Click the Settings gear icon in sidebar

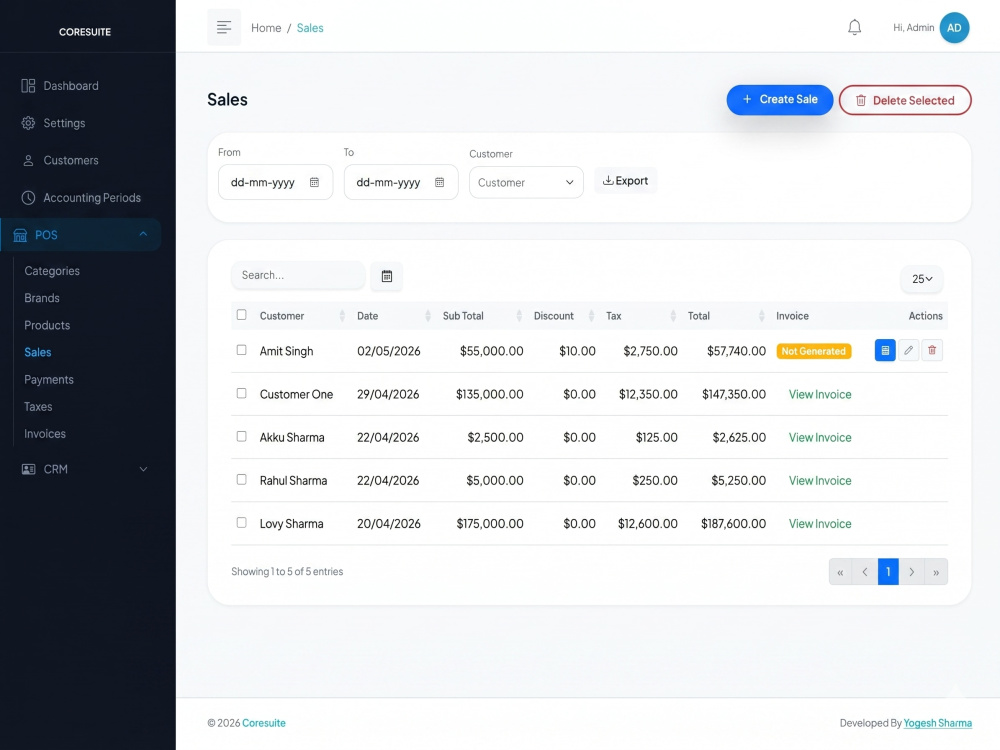pyautogui.click(x=28, y=123)
